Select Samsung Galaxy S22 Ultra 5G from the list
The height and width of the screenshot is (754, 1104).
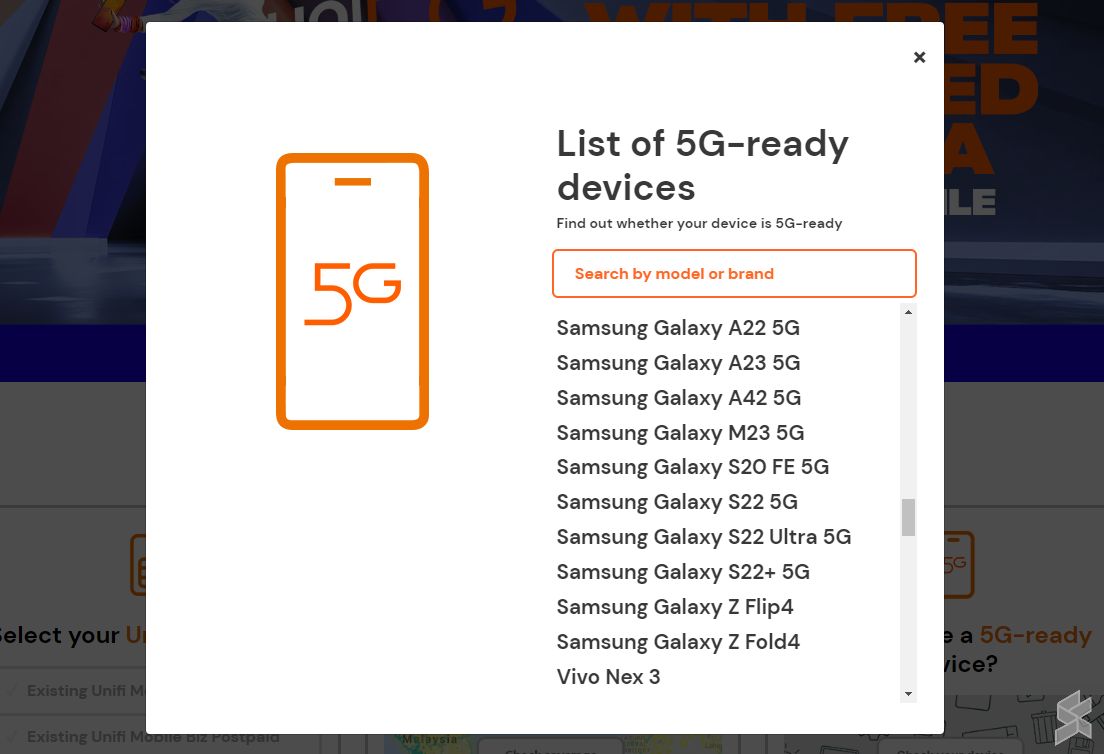pyautogui.click(x=704, y=537)
